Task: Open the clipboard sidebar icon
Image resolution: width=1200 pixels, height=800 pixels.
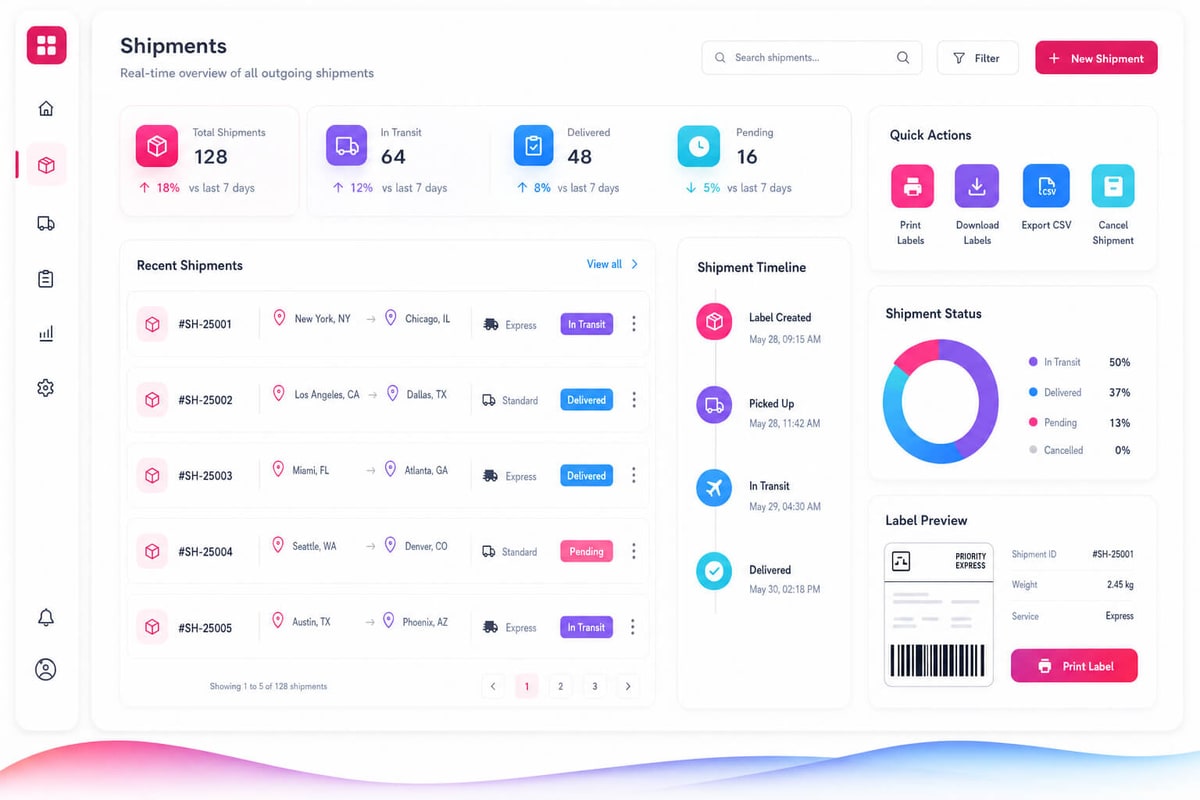Action: 46,279
